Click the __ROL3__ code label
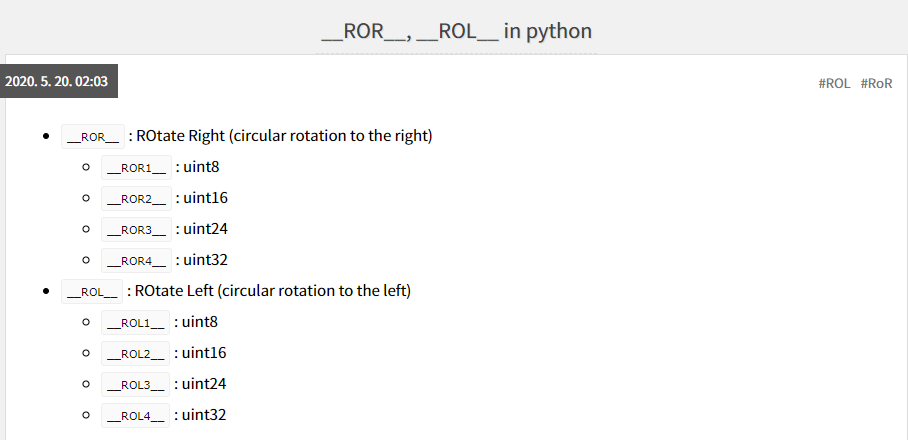 pyautogui.click(x=136, y=384)
